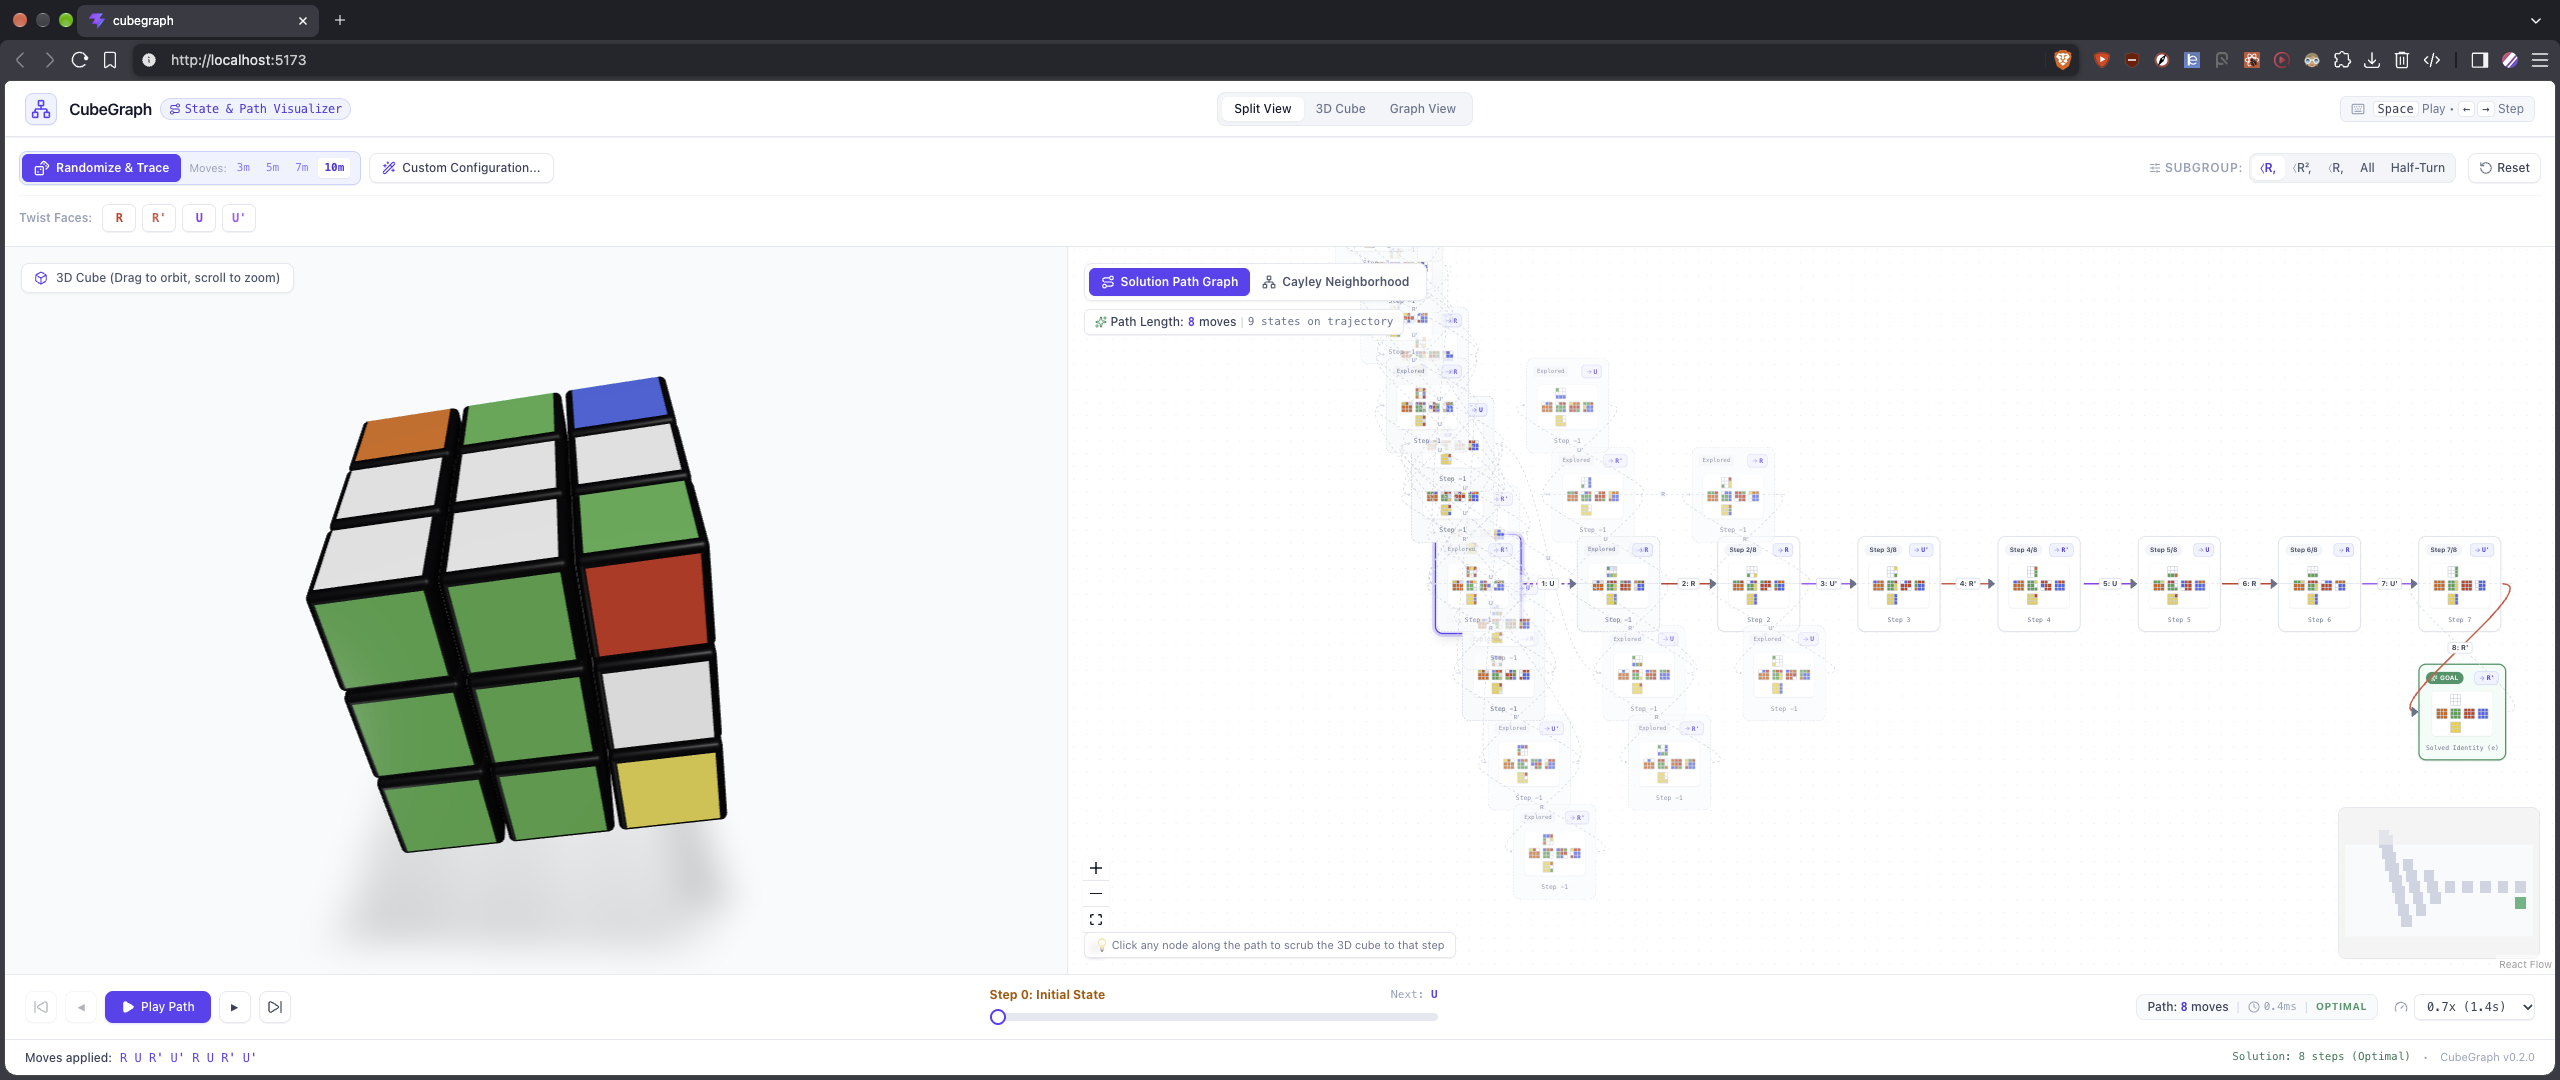
Task: Click the bookmark icon in address bar
Action: [x=110, y=60]
